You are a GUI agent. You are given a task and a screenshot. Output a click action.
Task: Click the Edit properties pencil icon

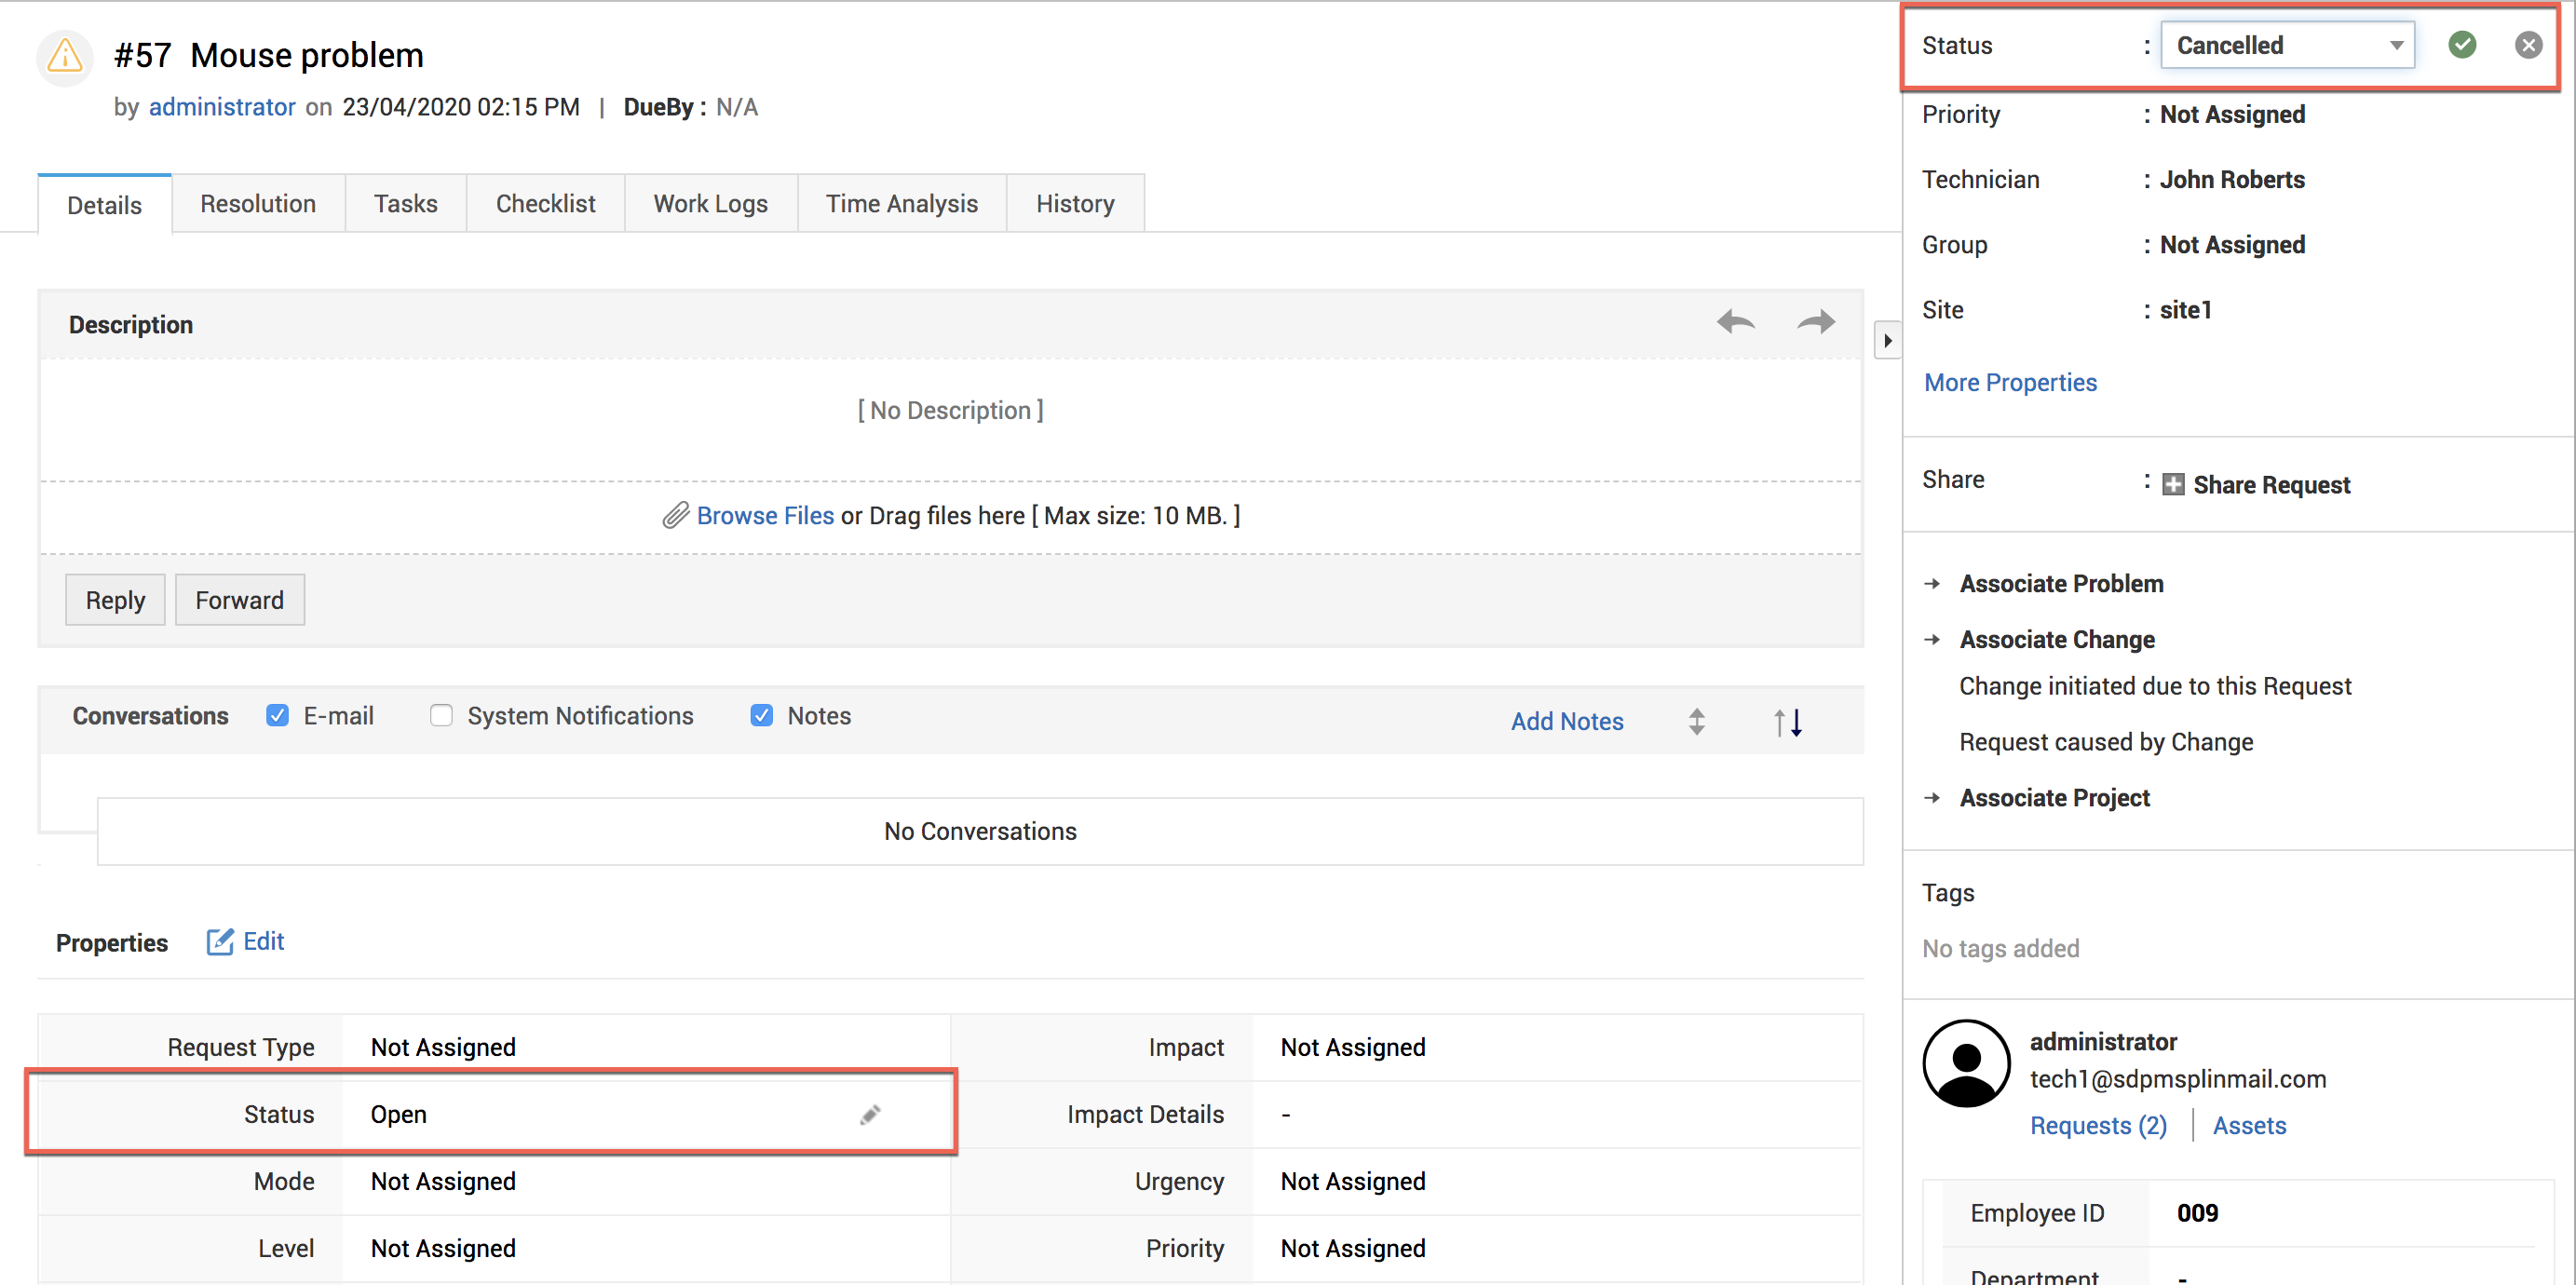[x=220, y=941]
